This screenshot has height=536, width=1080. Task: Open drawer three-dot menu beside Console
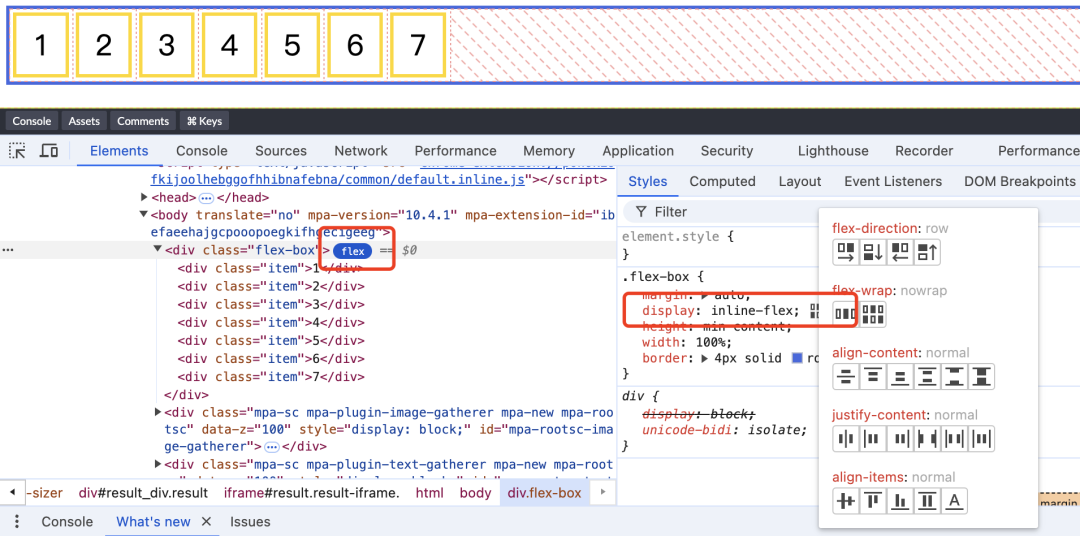[17, 522]
